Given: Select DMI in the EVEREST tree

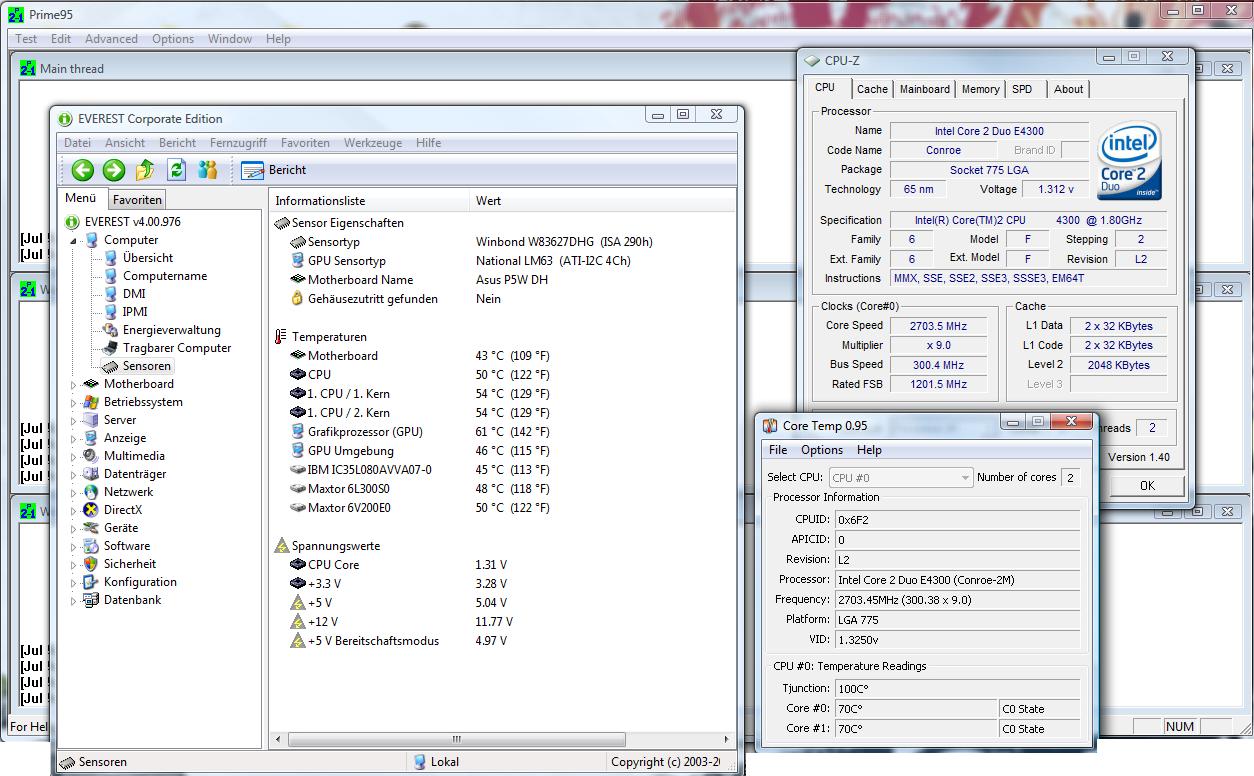Looking at the screenshot, I should pyautogui.click(x=134, y=294).
